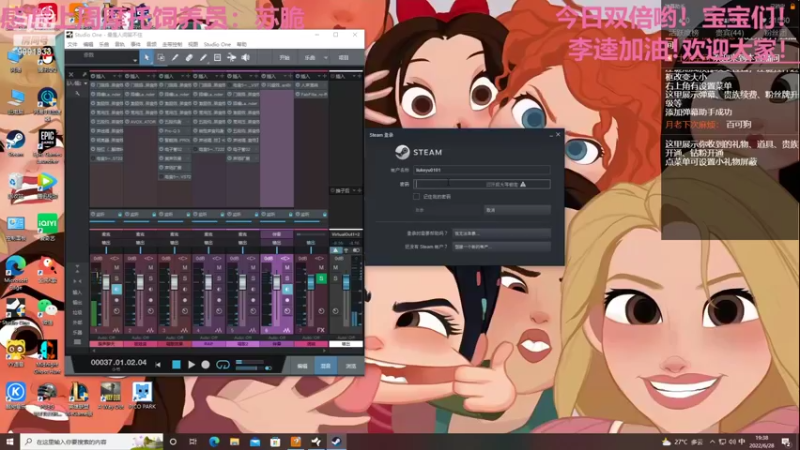Open iQIYI desktop icon

click(x=47, y=227)
